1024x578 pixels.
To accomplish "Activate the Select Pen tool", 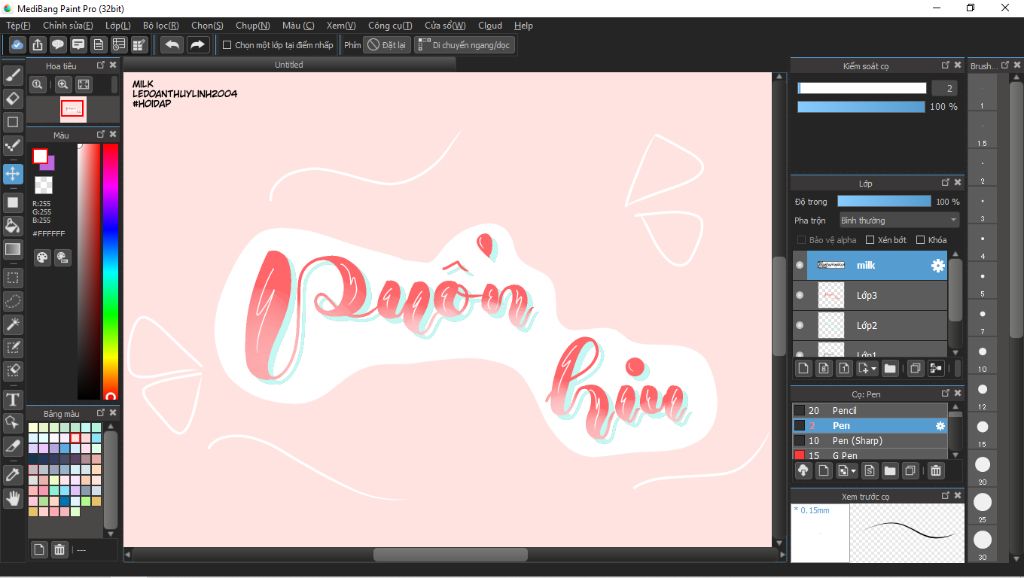I will click(12, 347).
